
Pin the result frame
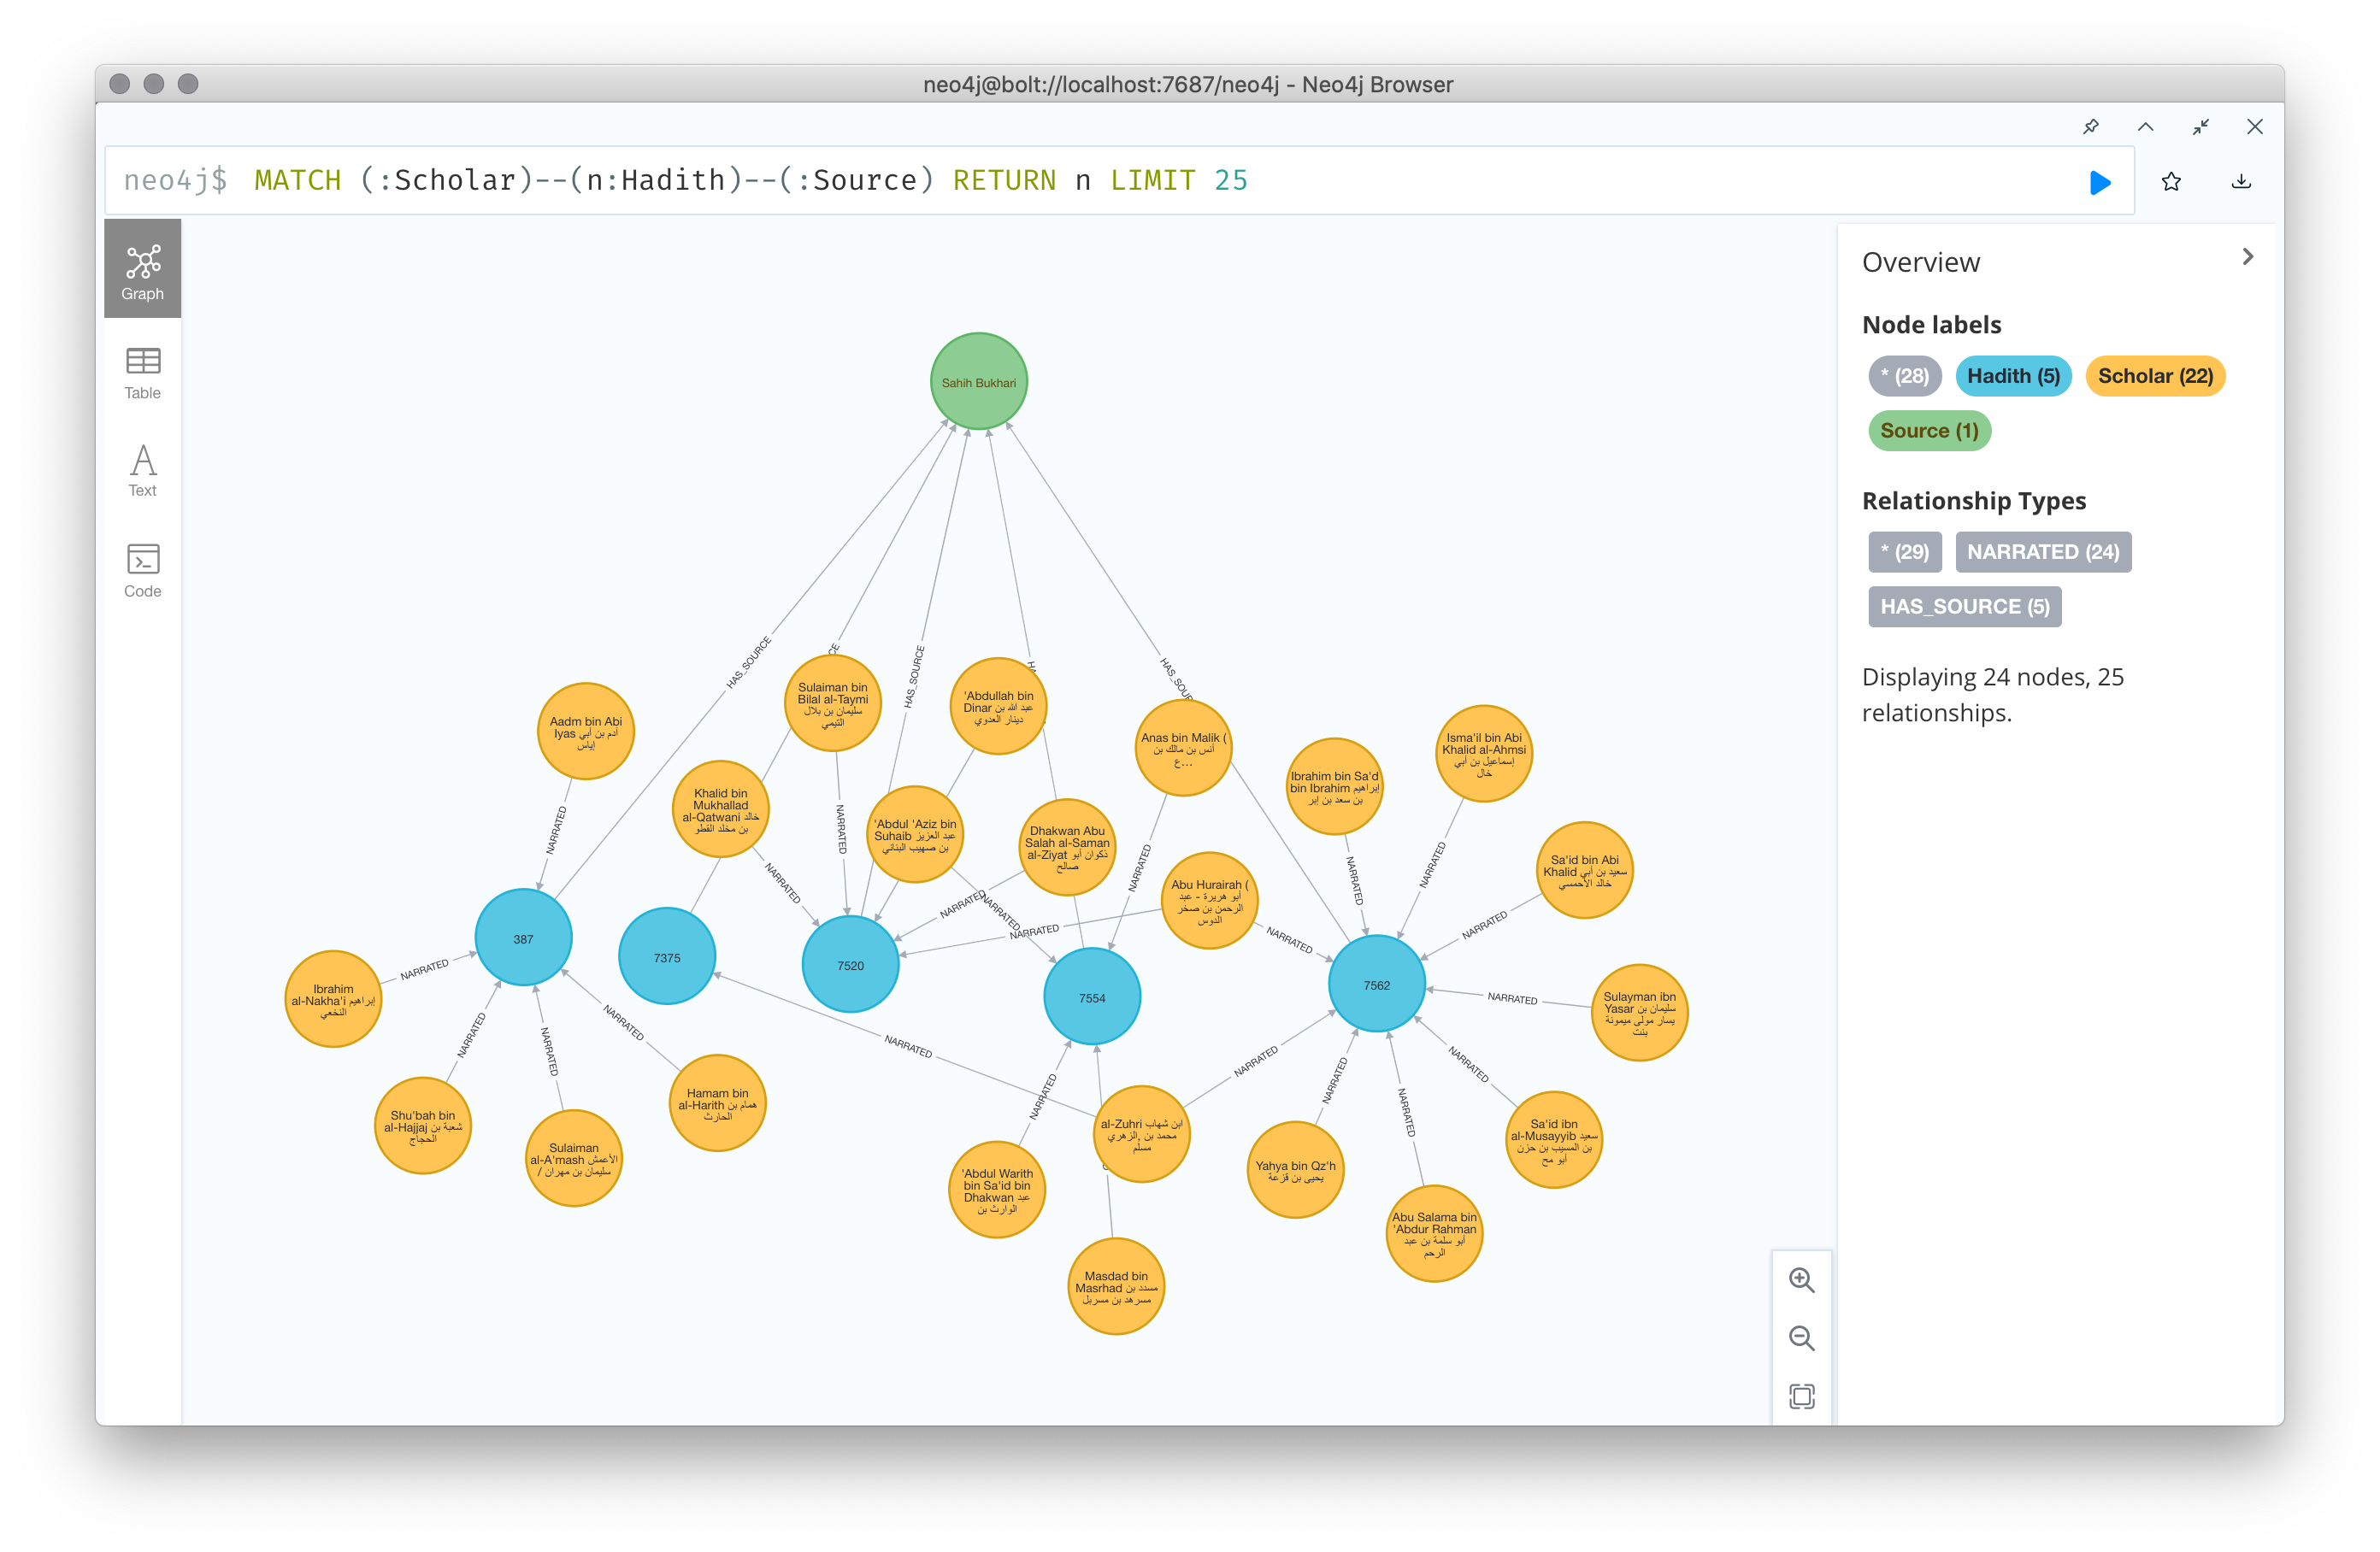[2091, 127]
